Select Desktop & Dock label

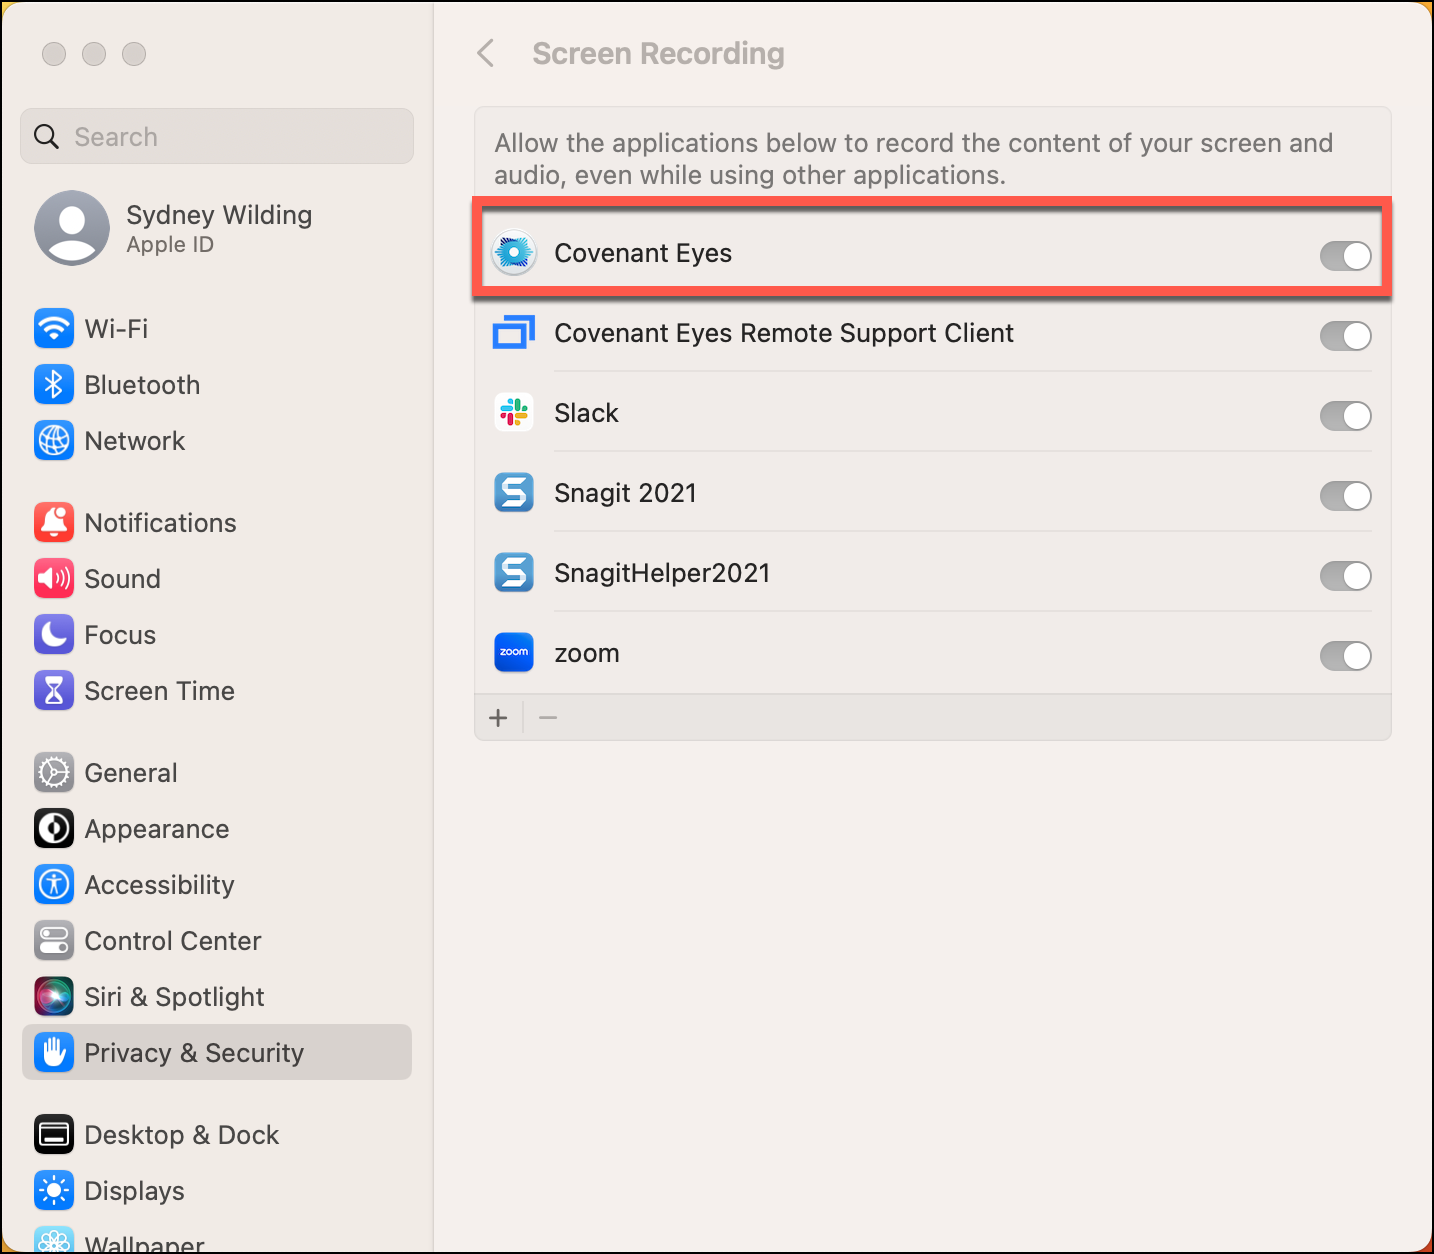tap(182, 1135)
